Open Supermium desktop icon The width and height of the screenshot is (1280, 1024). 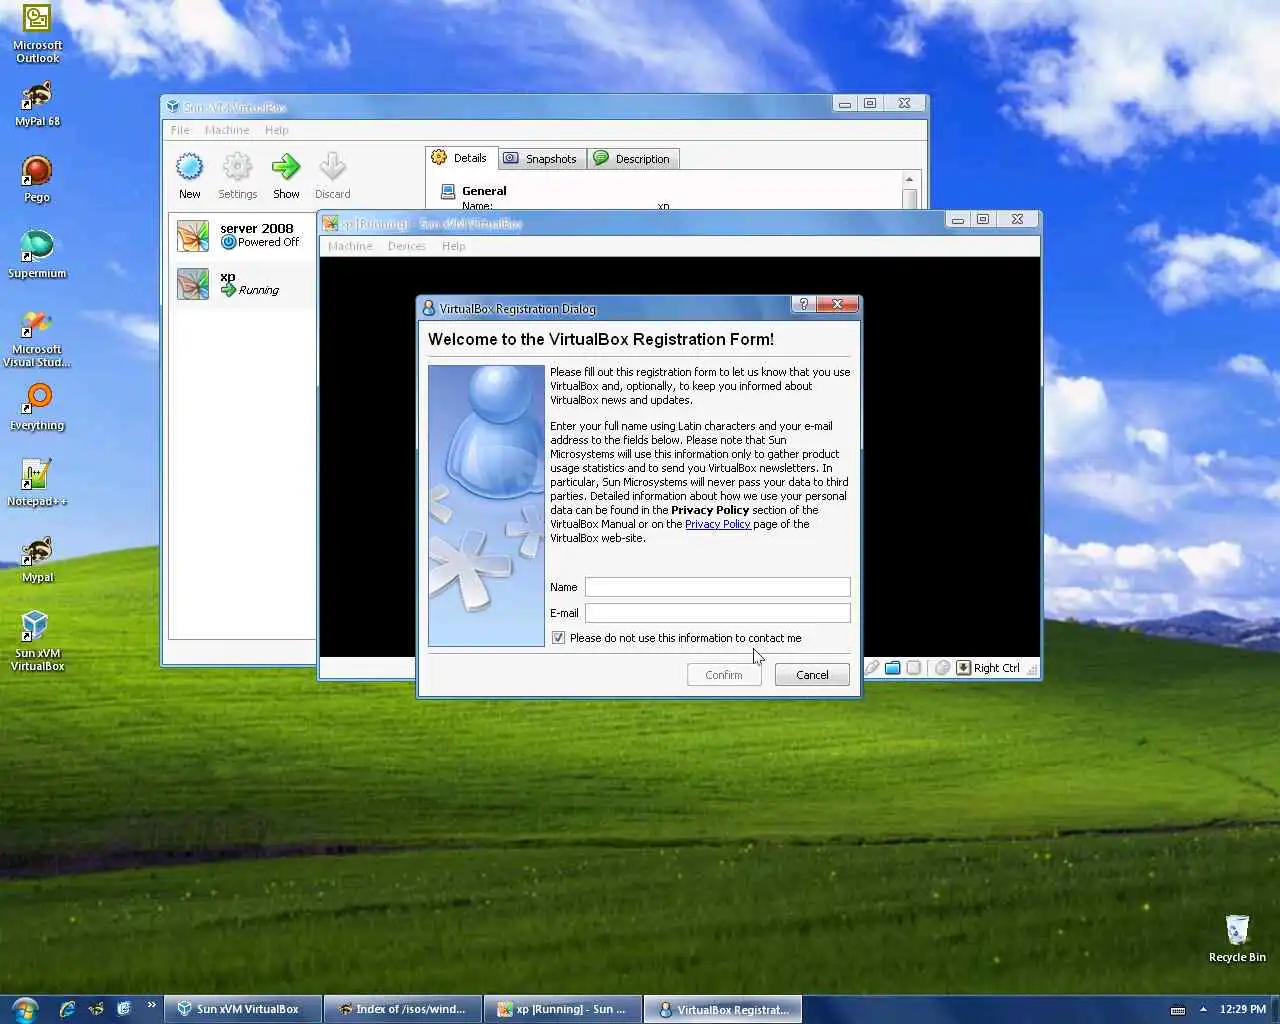coord(37,255)
